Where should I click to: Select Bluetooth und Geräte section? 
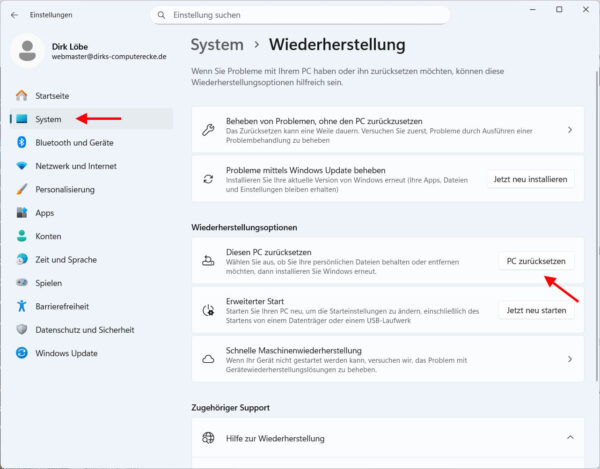[91, 142]
